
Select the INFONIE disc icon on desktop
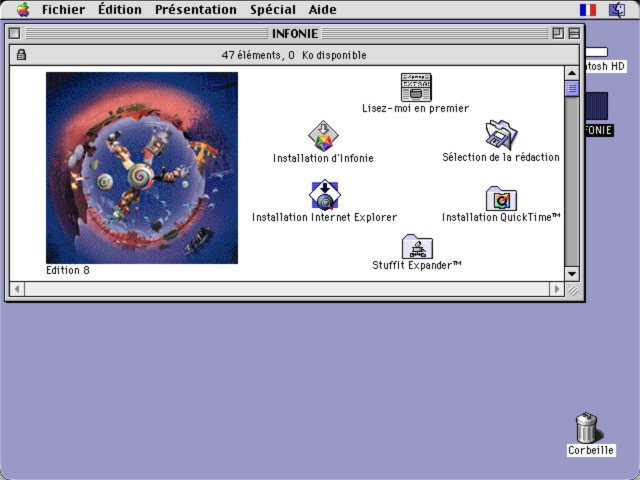coord(597,106)
